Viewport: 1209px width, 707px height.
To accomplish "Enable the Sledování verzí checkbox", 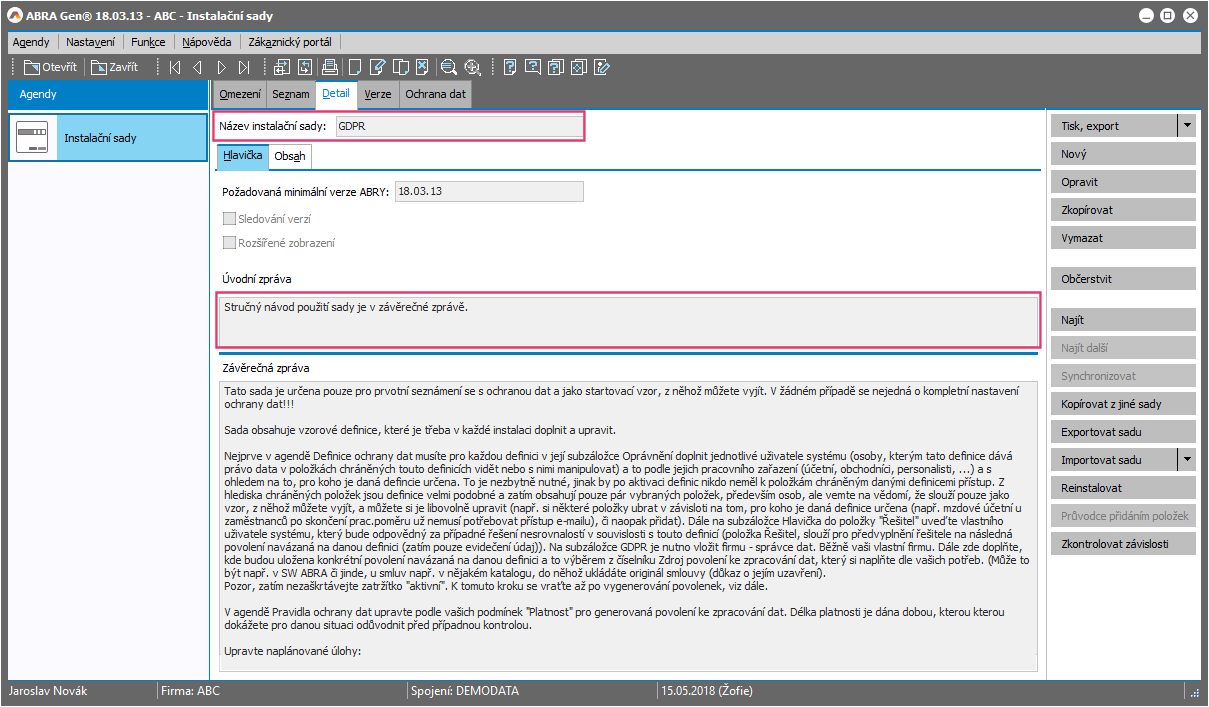I will pos(230,219).
